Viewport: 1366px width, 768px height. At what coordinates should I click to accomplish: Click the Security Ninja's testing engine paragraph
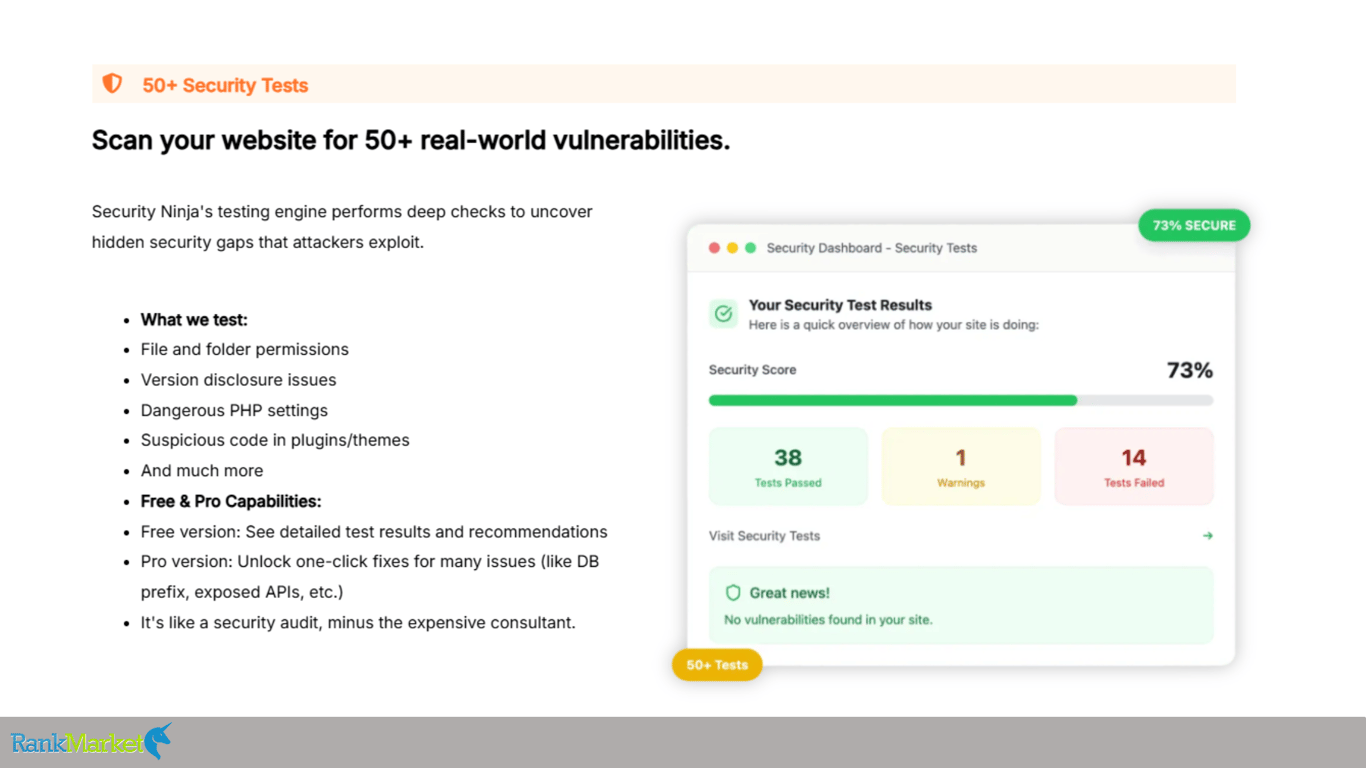pos(342,227)
